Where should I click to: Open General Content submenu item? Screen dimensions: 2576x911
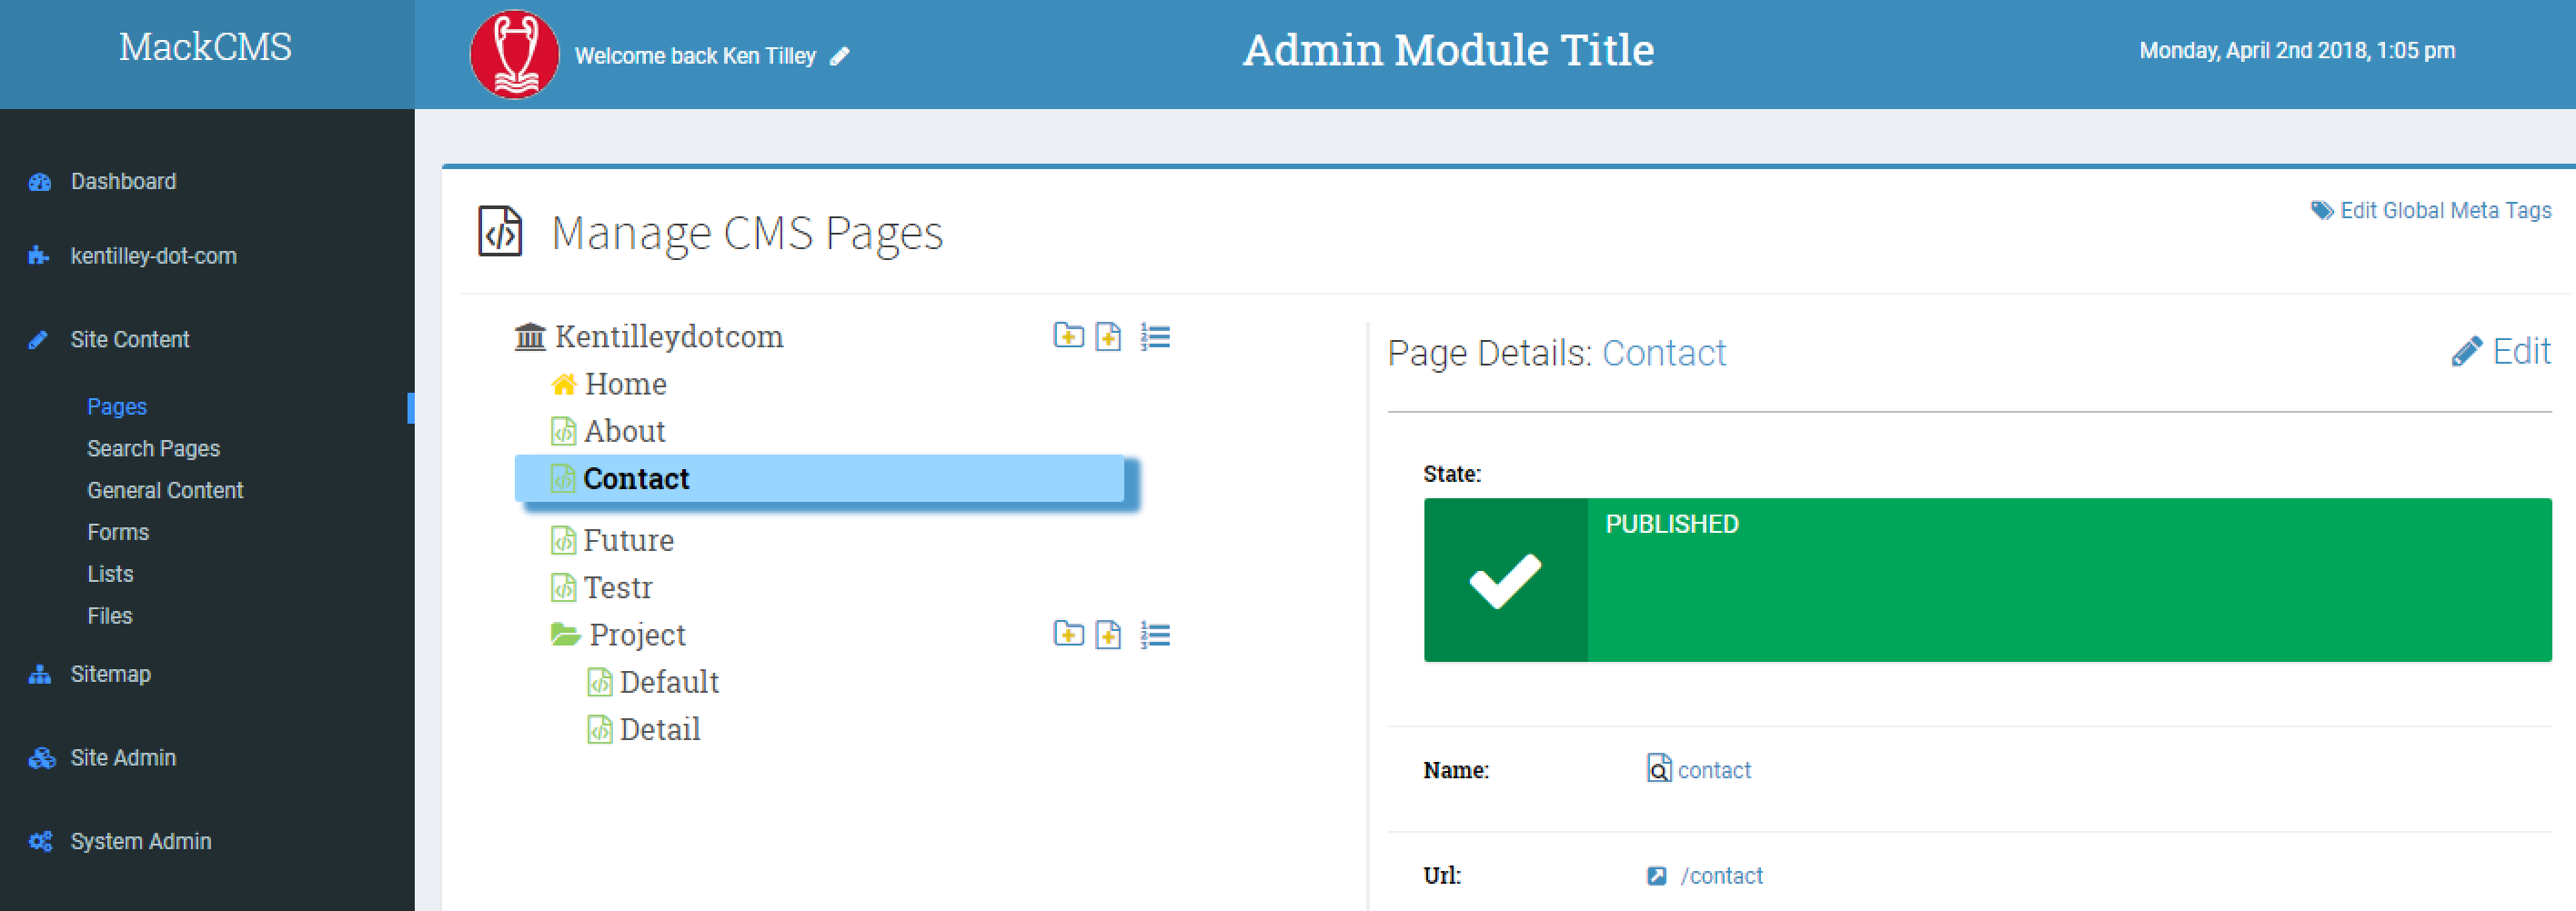(165, 491)
